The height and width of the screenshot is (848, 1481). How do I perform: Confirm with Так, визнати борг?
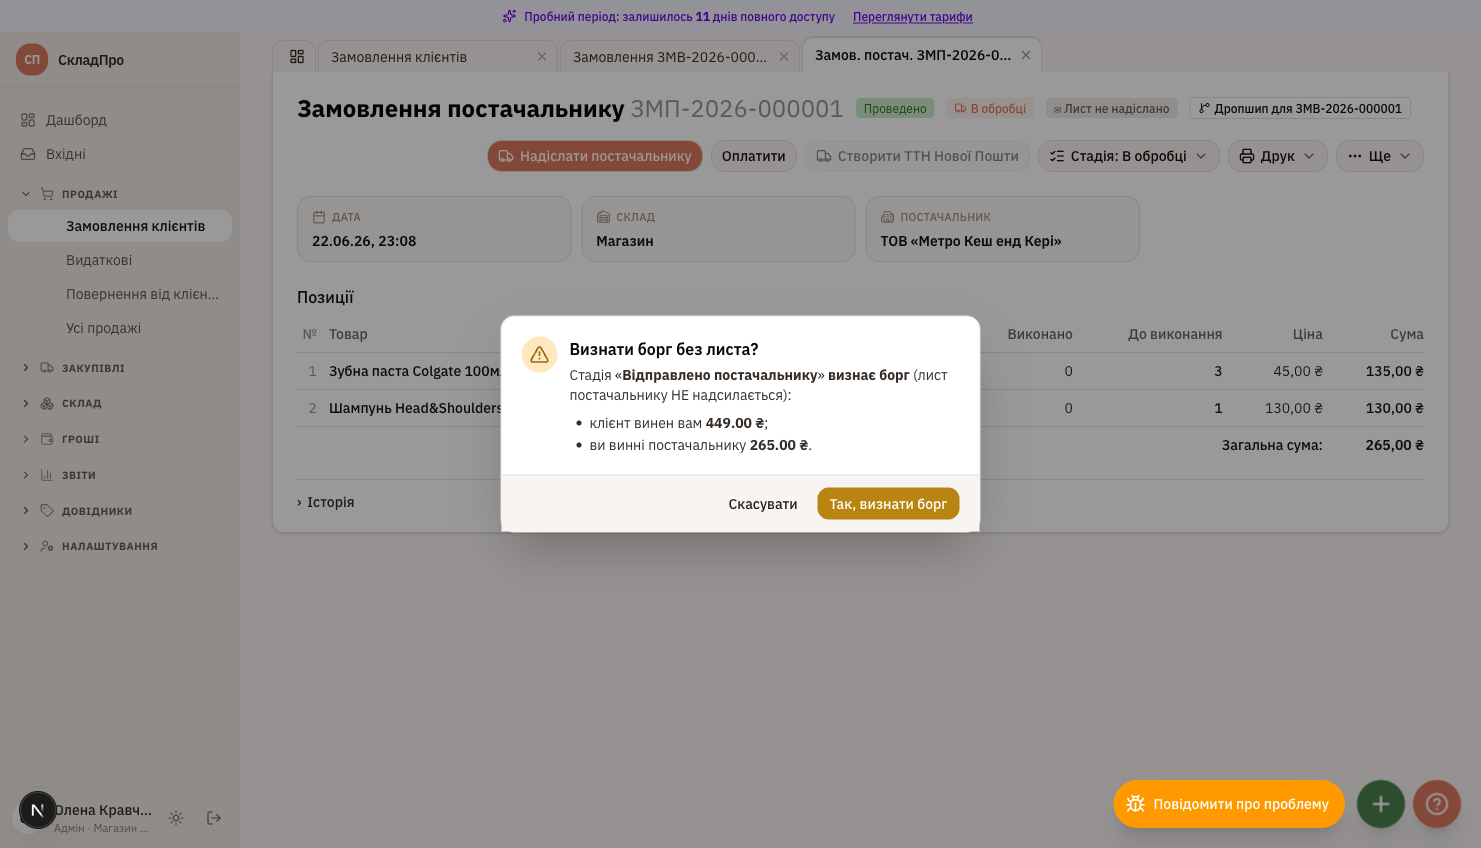pyautogui.click(x=888, y=504)
